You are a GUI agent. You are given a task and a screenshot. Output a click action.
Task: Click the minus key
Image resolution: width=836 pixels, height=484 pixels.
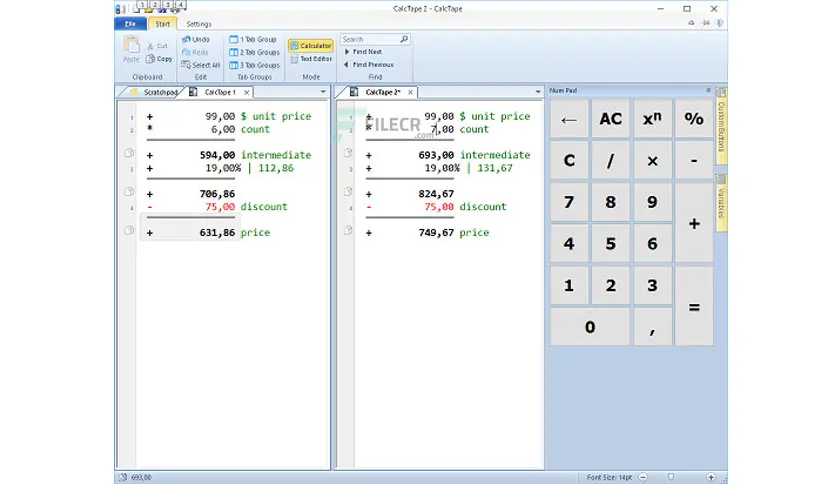pyautogui.click(x=694, y=160)
